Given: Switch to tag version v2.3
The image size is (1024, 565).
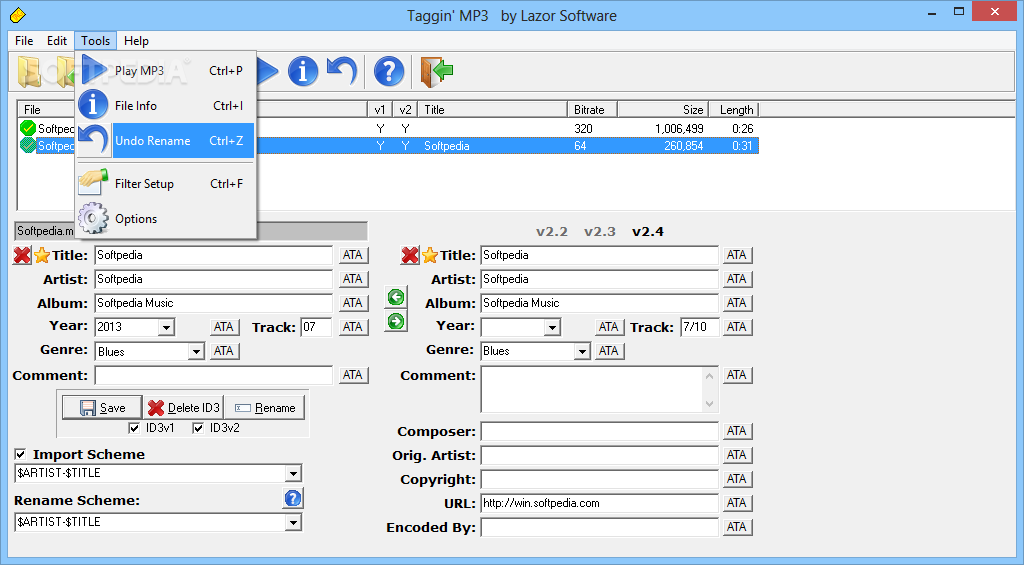Looking at the screenshot, I should point(600,231).
